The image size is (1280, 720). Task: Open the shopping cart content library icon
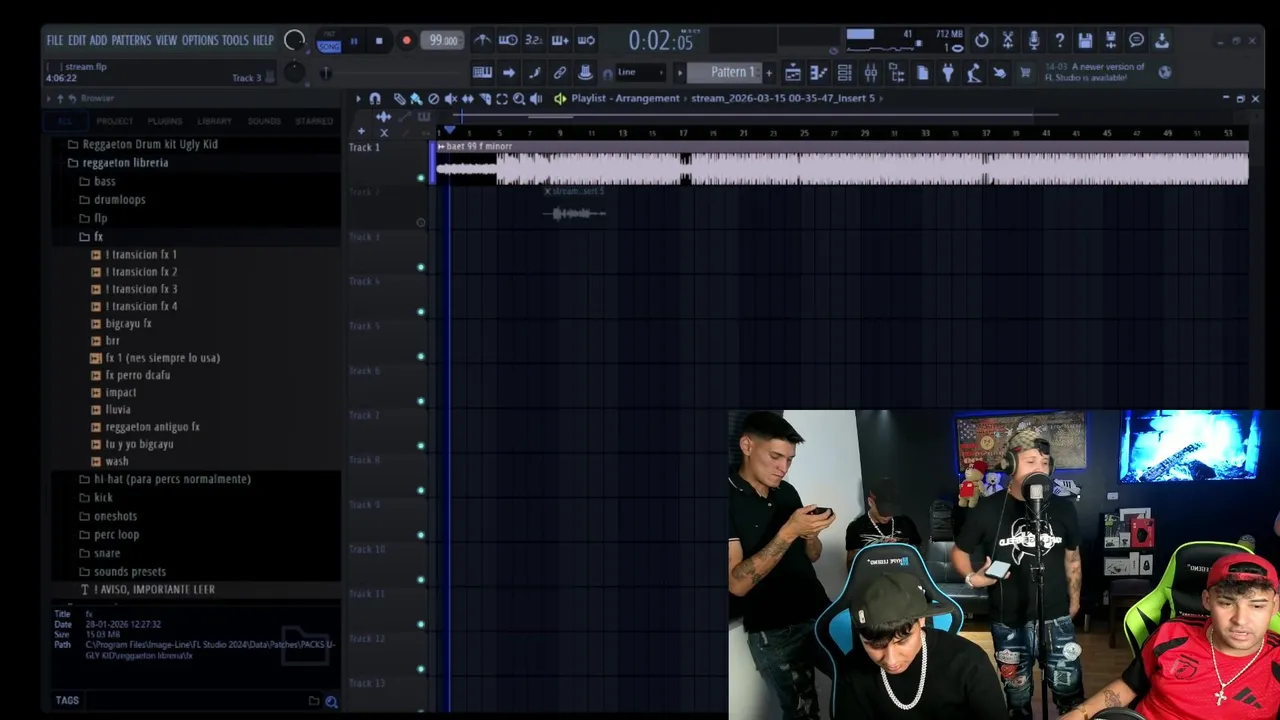(1025, 72)
